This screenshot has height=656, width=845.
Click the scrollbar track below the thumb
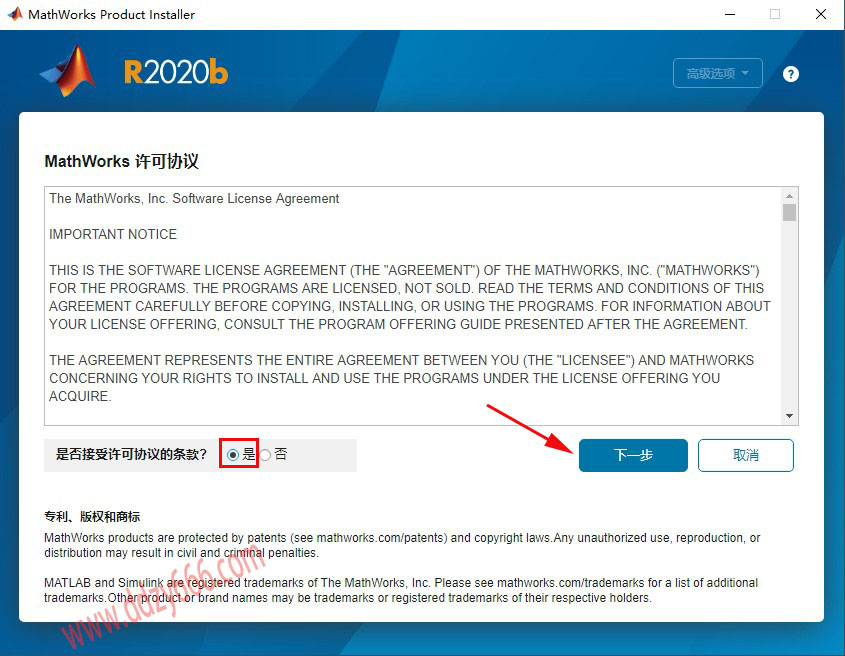click(x=790, y=320)
